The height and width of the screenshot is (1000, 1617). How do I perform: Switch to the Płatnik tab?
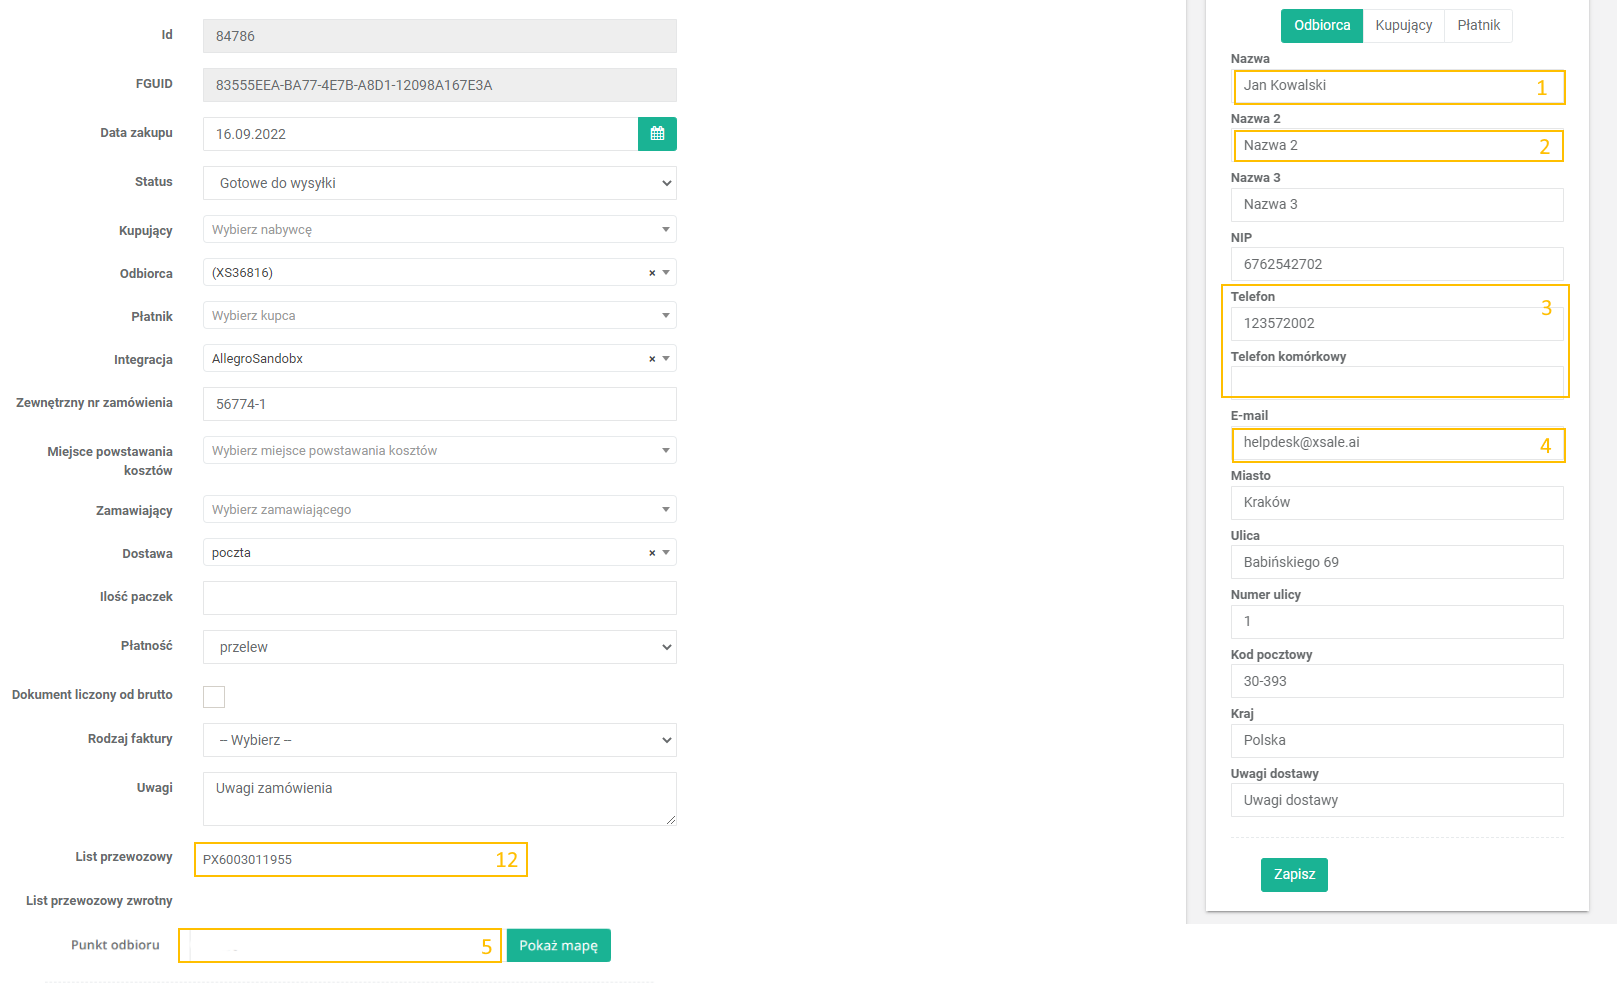1478,26
